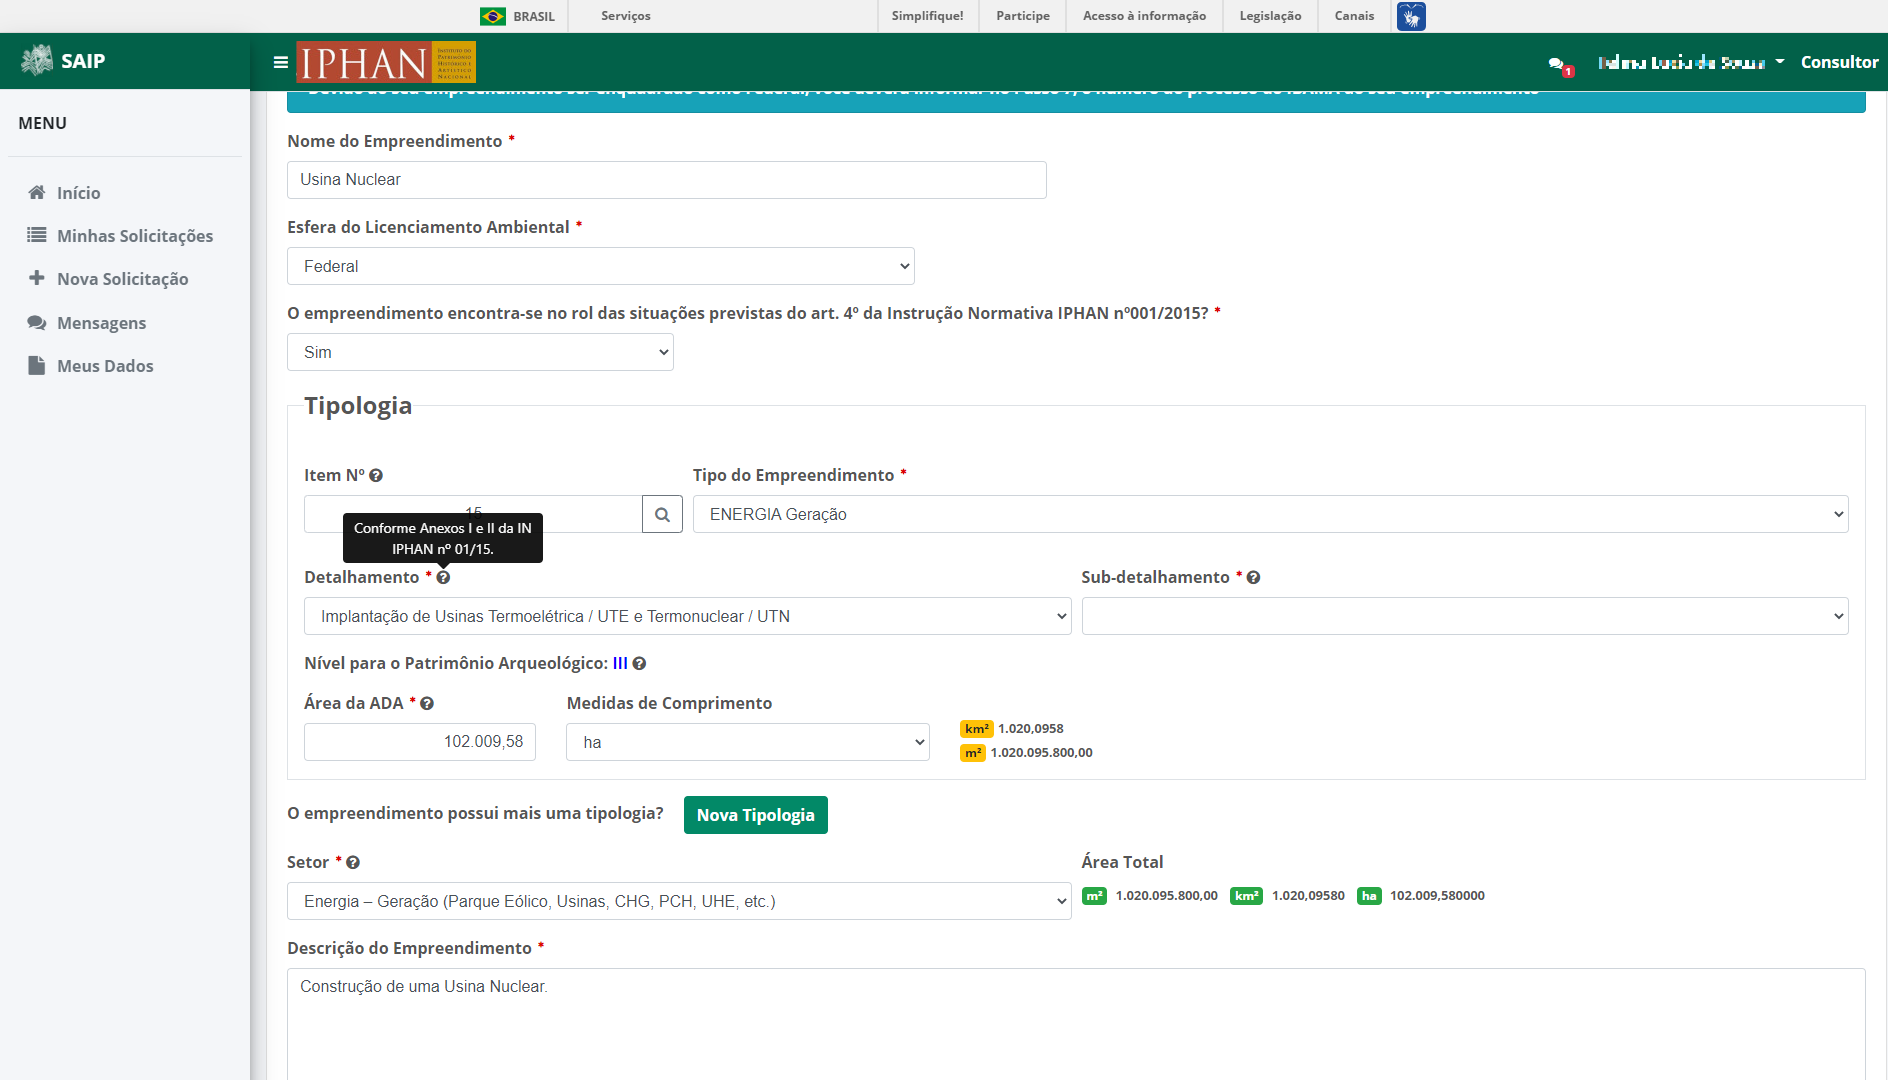Open Mensagens in the sidebar
Image resolution: width=1888 pixels, height=1080 pixels.
[x=101, y=323]
